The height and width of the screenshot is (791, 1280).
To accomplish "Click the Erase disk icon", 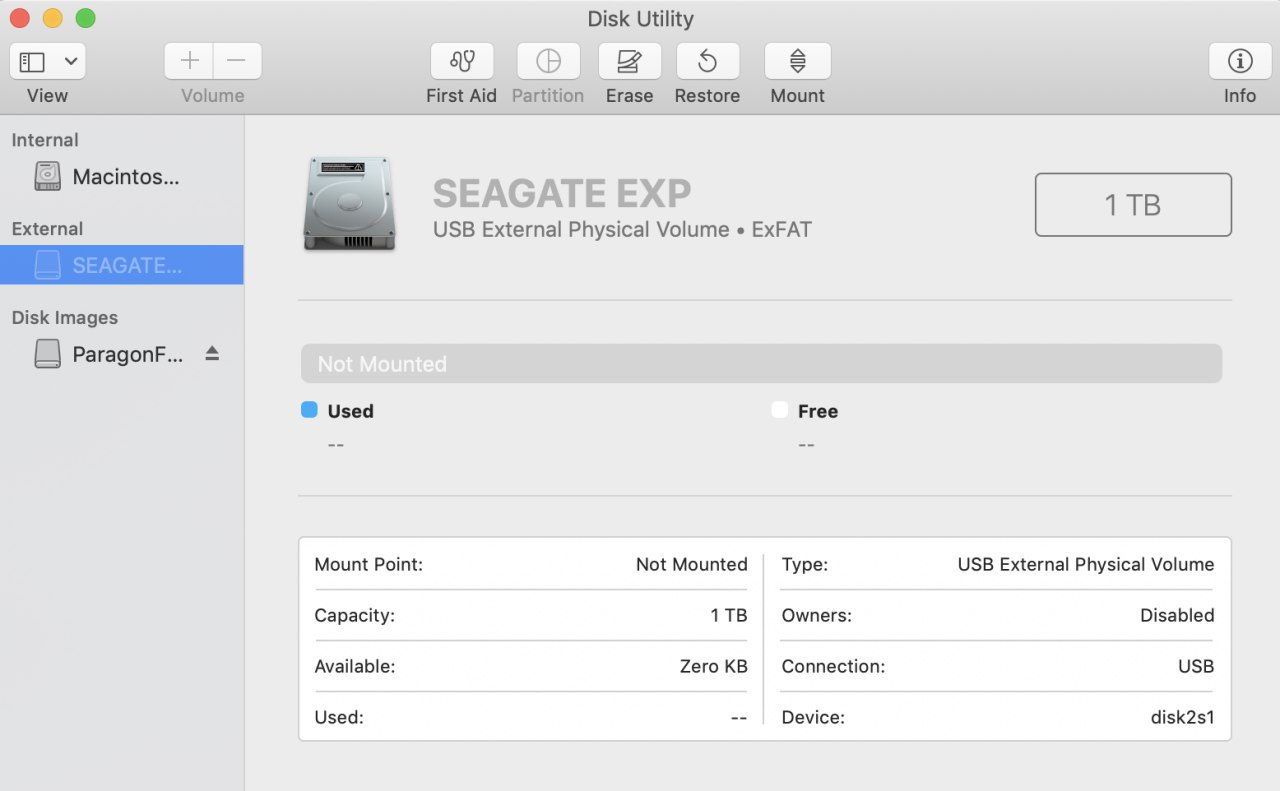I will (x=629, y=61).
